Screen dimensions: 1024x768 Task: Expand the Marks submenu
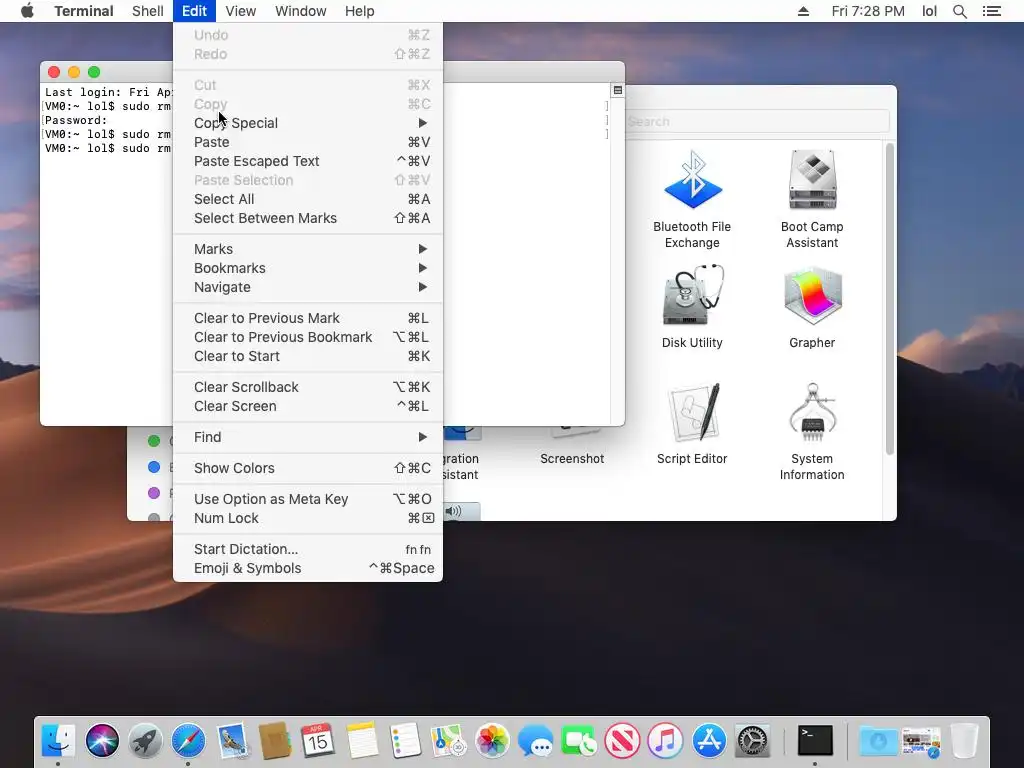point(308,249)
